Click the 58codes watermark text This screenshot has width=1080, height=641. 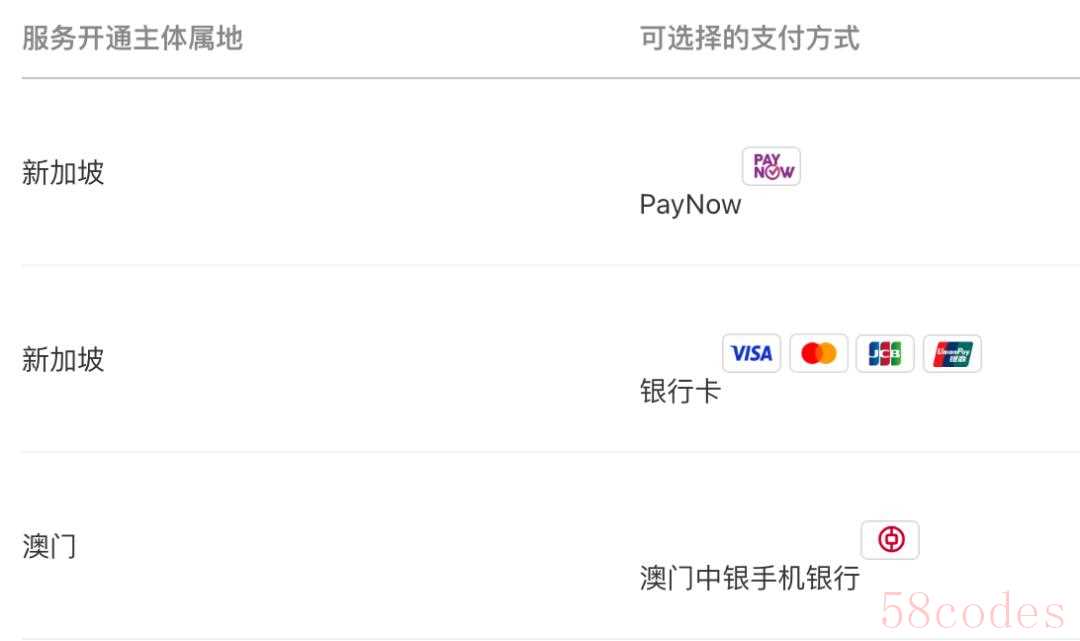pyautogui.click(x=973, y=611)
